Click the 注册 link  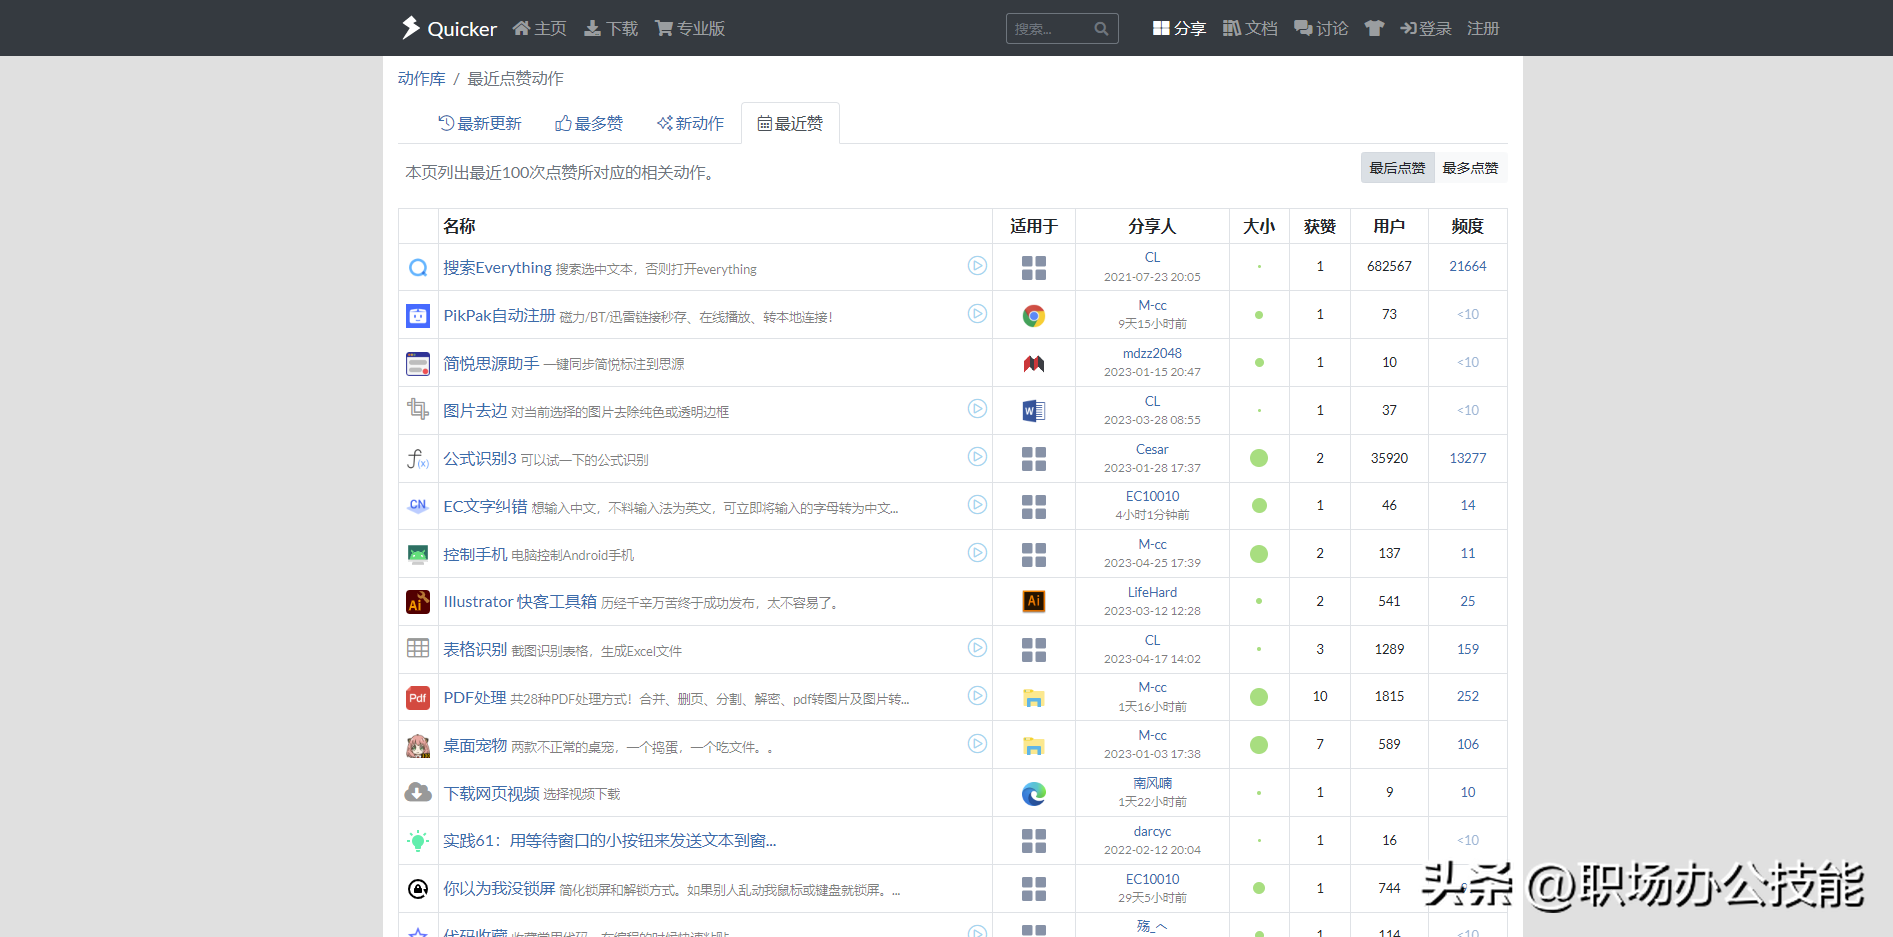click(x=1483, y=28)
